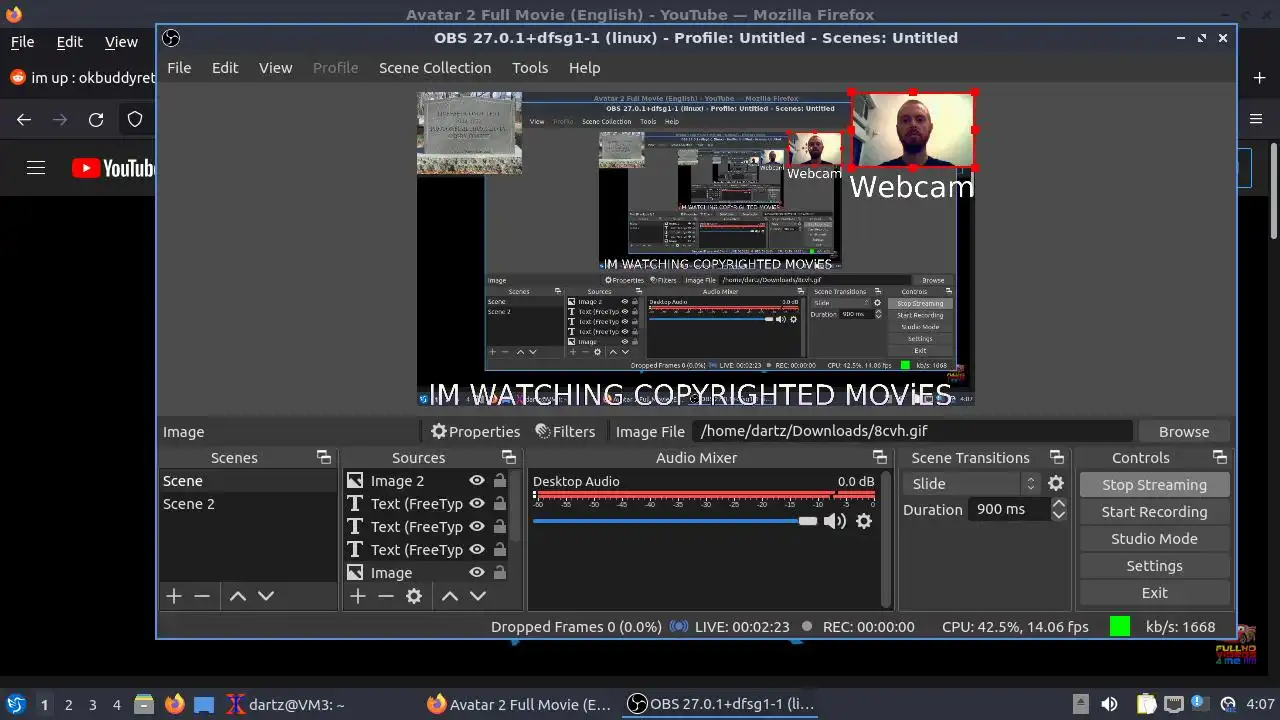Image resolution: width=1280 pixels, height=720 pixels.
Task: Pop out the Audio Mixer panel
Action: pyautogui.click(x=880, y=457)
